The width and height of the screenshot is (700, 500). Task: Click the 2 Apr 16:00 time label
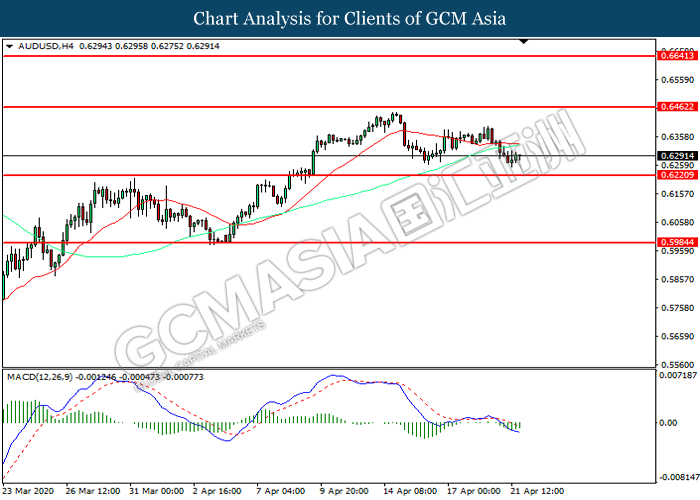pos(217,491)
